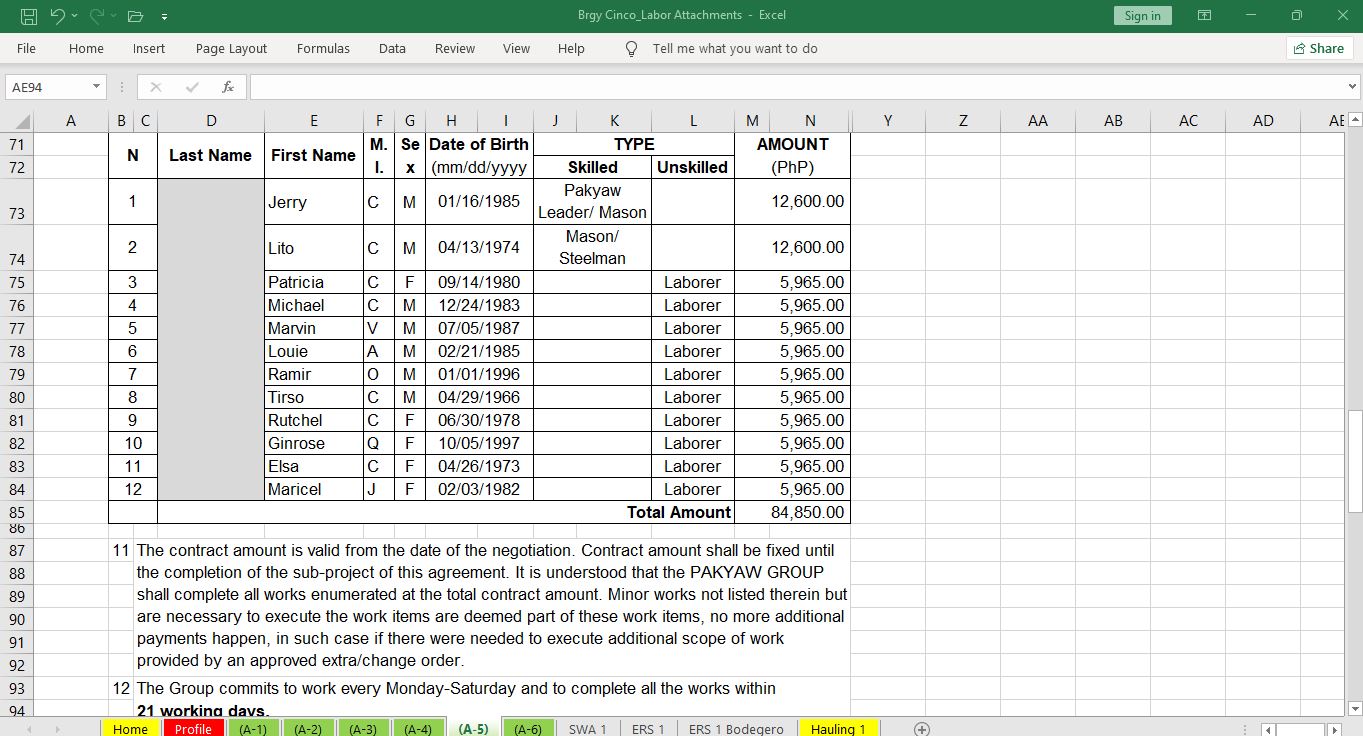This screenshot has width=1363, height=736.
Task: Click the New sheet plus icon
Action: tap(922, 729)
